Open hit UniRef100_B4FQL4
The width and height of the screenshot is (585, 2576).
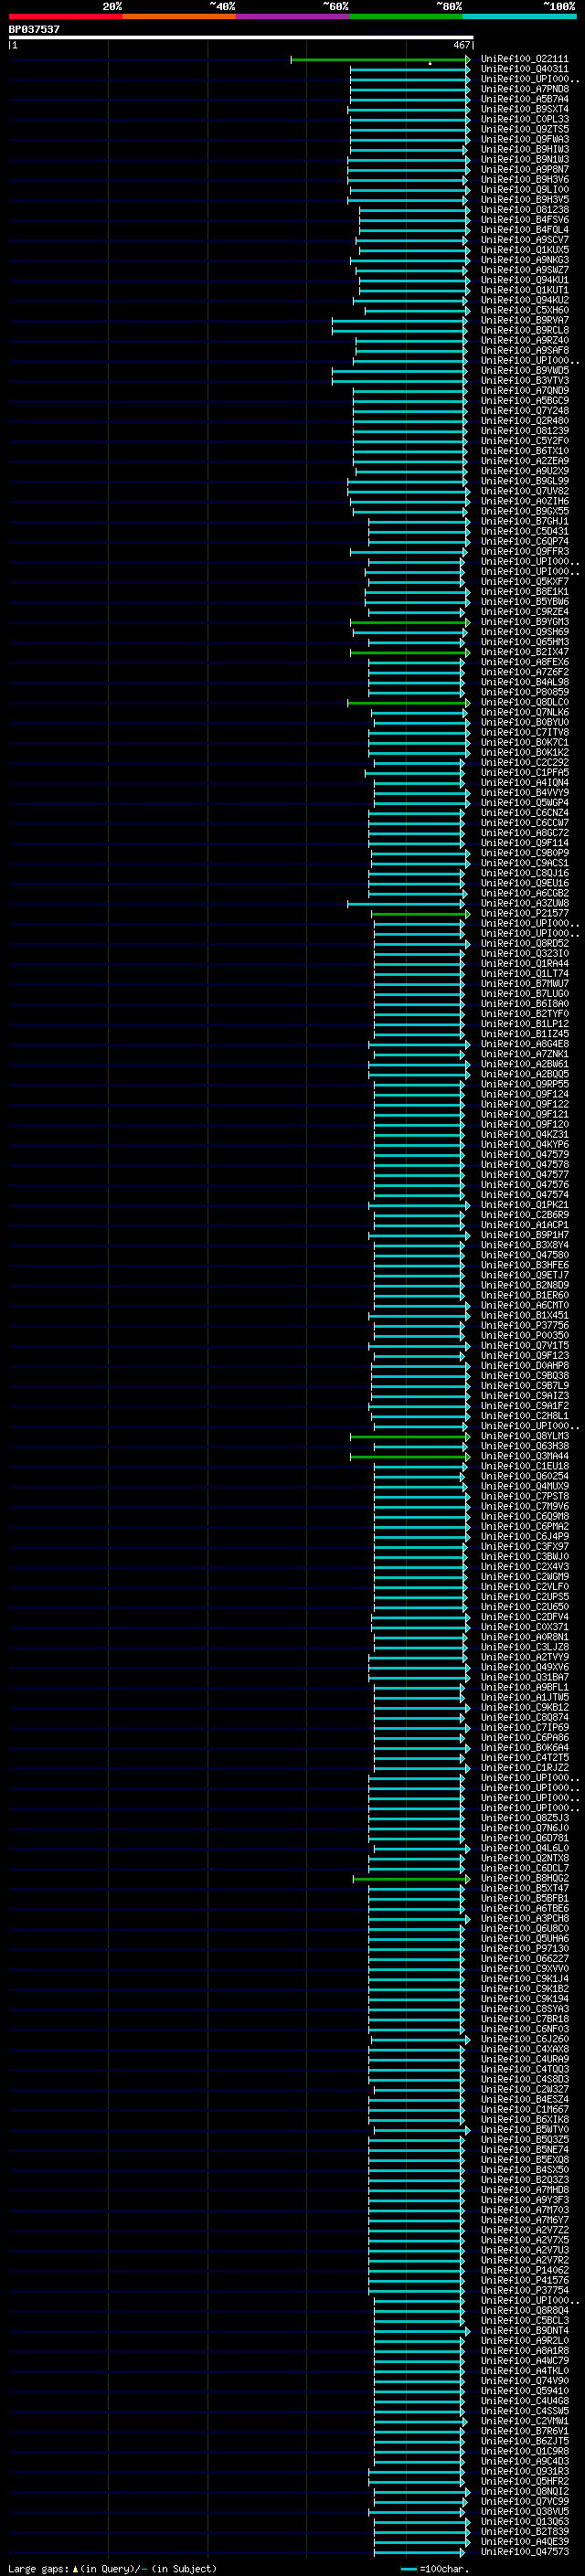coord(525,230)
